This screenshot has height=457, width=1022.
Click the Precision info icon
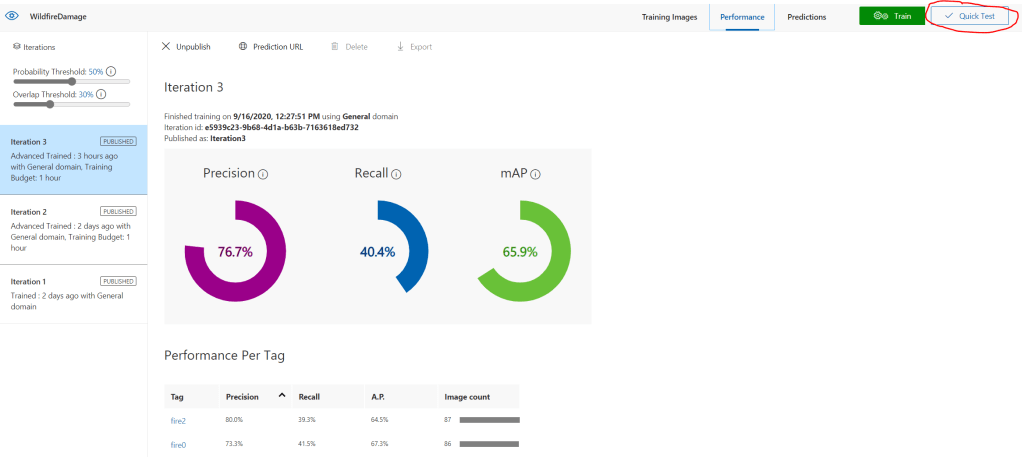(263, 174)
